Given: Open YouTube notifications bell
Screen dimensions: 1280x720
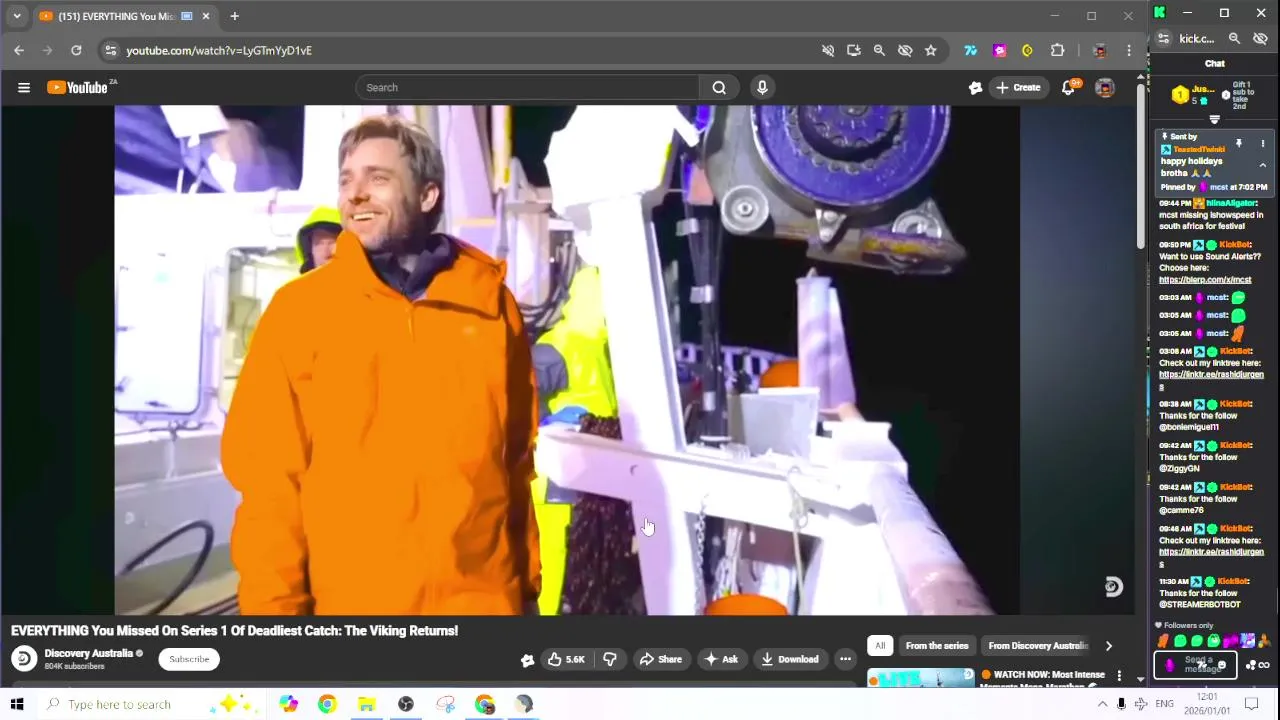Looking at the screenshot, I should coord(1068,88).
